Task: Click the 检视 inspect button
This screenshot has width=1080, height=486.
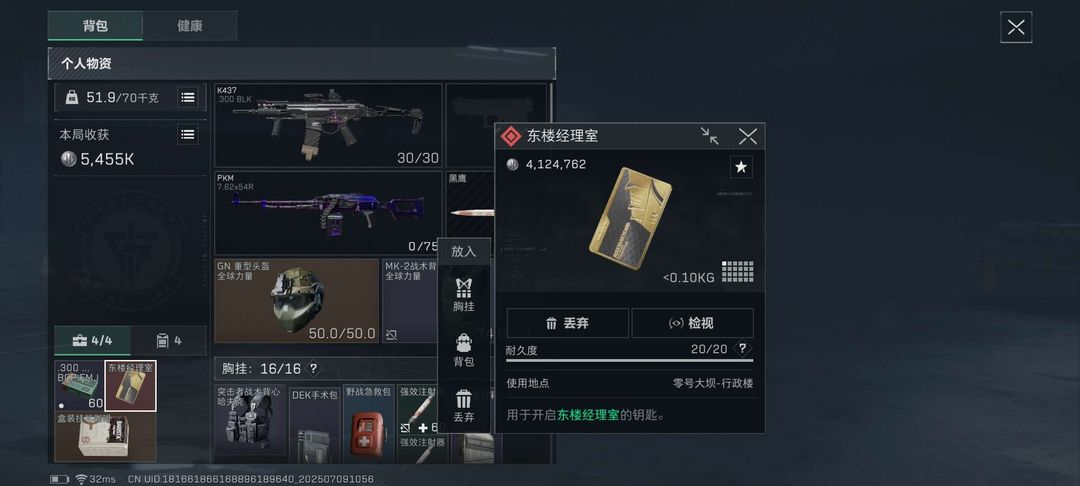Action: click(692, 323)
